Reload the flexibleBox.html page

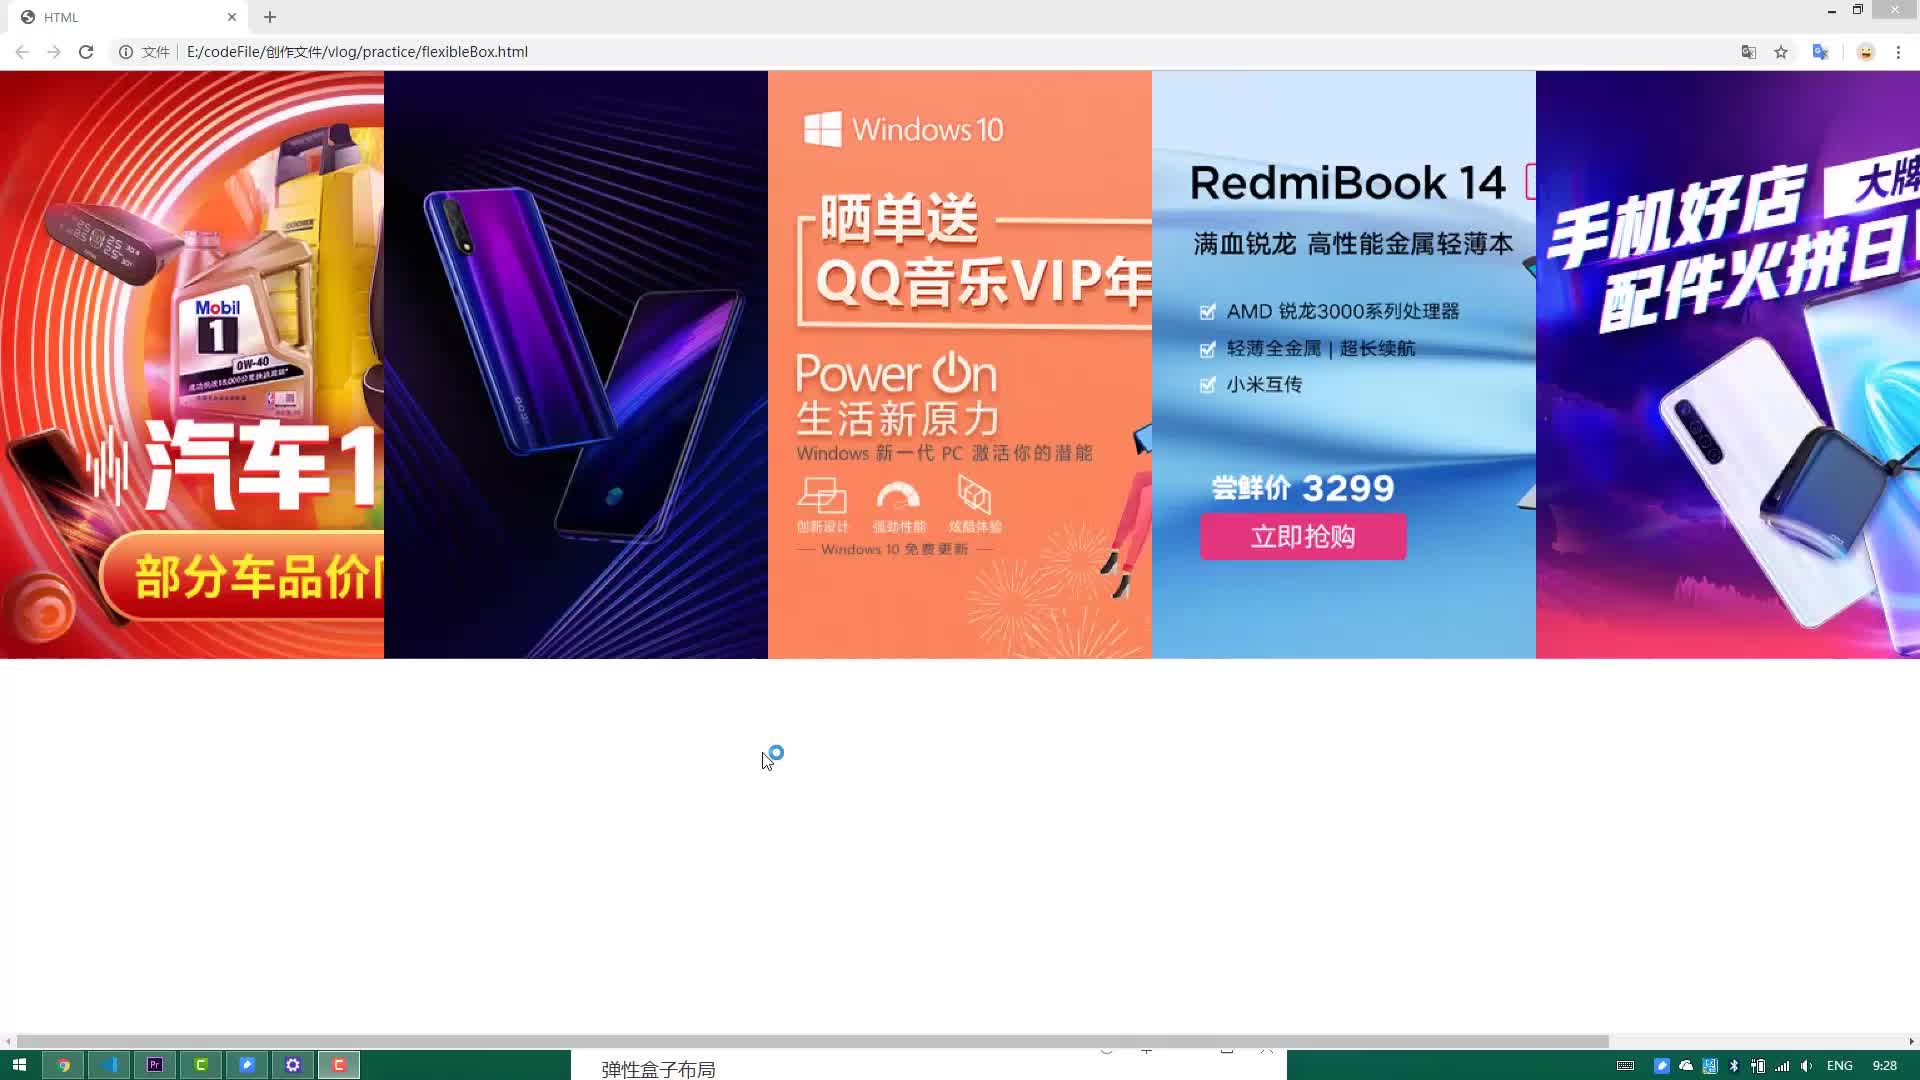(86, 52)
